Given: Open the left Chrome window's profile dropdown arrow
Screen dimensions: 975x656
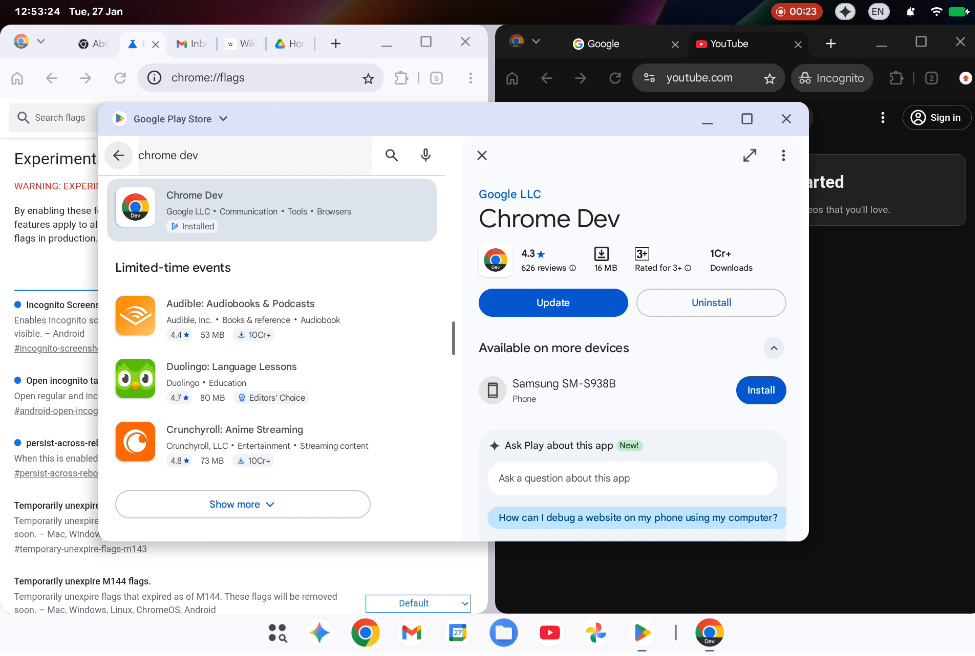Looking at the screenshot, I should click(x=41, y=42).
